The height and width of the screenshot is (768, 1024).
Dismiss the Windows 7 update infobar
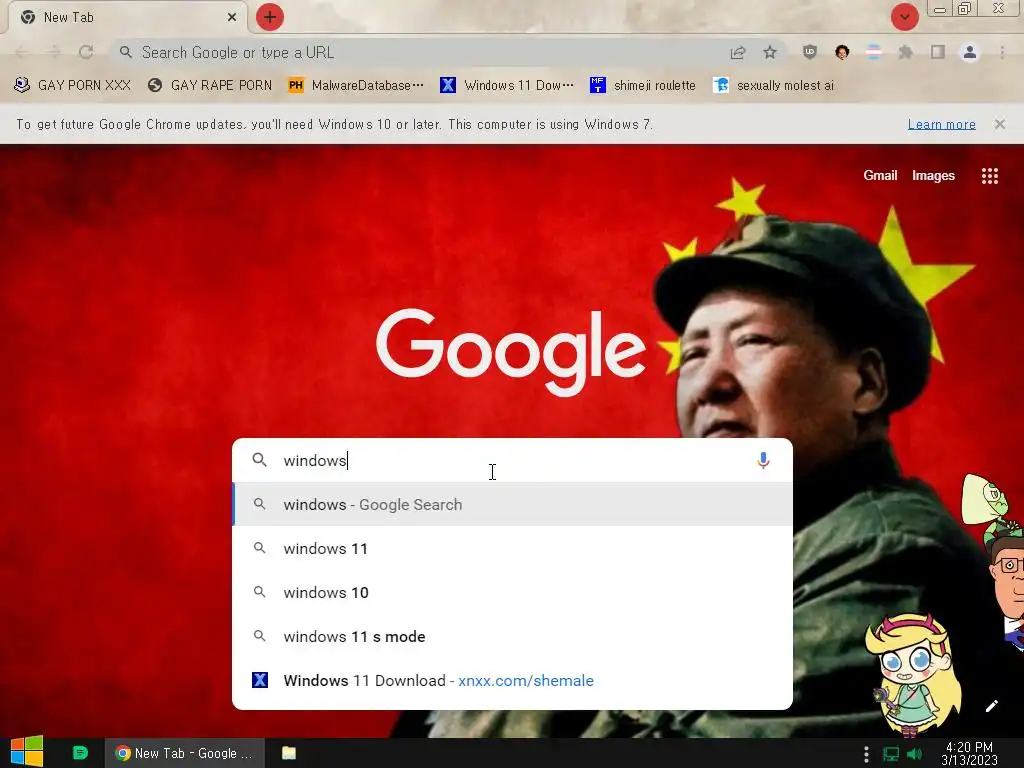999,124
